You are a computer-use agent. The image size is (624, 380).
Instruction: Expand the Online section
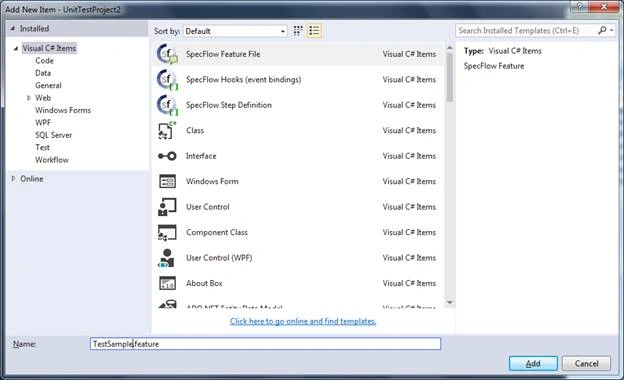(x=13, y=179)
